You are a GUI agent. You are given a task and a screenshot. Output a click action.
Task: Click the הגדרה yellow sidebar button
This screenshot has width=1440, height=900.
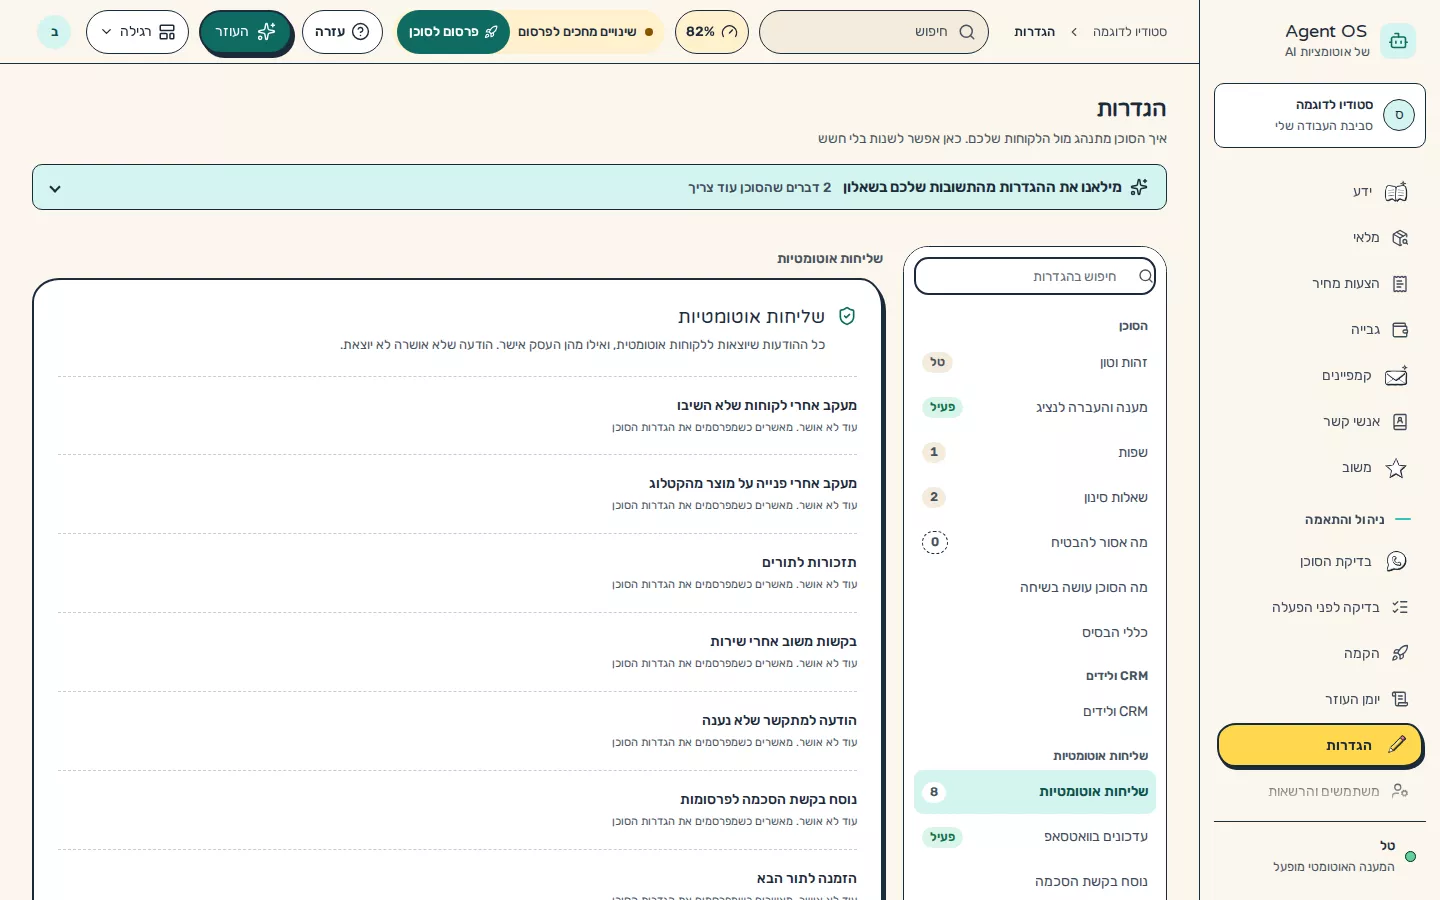[1319, 745]
